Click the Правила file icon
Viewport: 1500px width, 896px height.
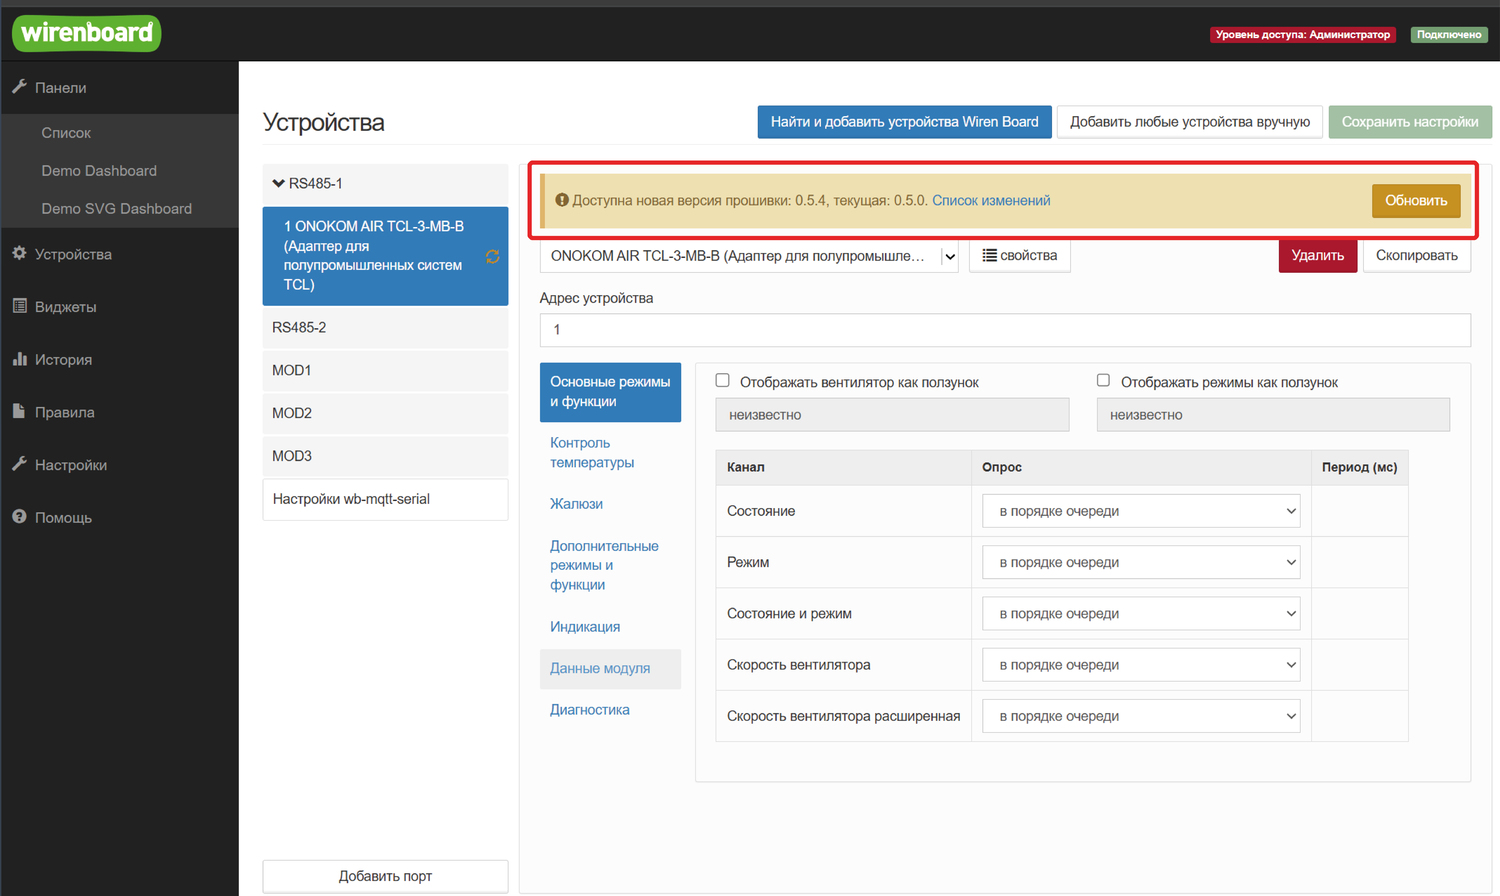point(19,411)
